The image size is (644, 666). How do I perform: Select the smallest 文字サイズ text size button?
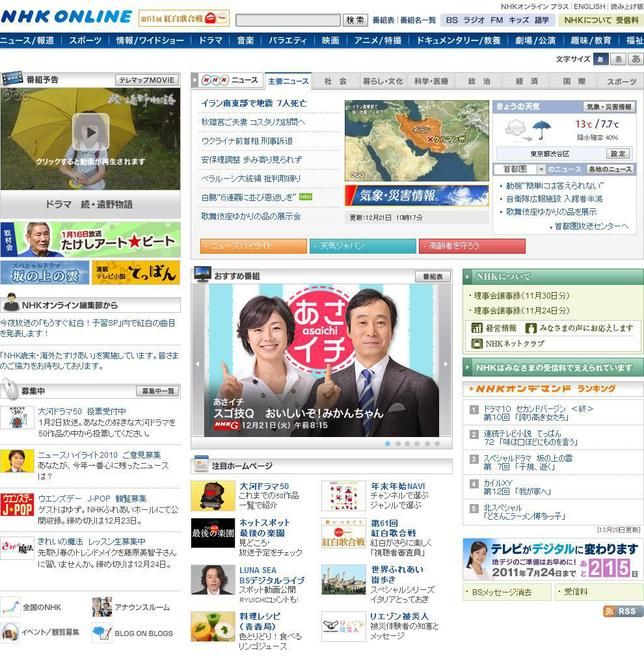[x=600, y=59]
